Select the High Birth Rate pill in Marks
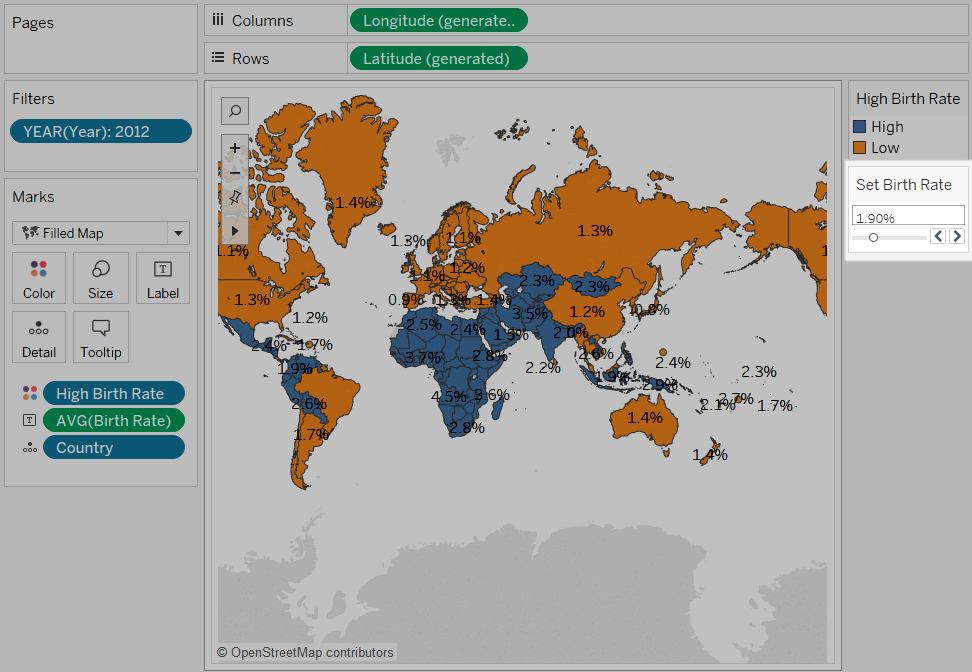Image resolution: width=972 pixels, height=672 pixels. (x=114, y=393)
